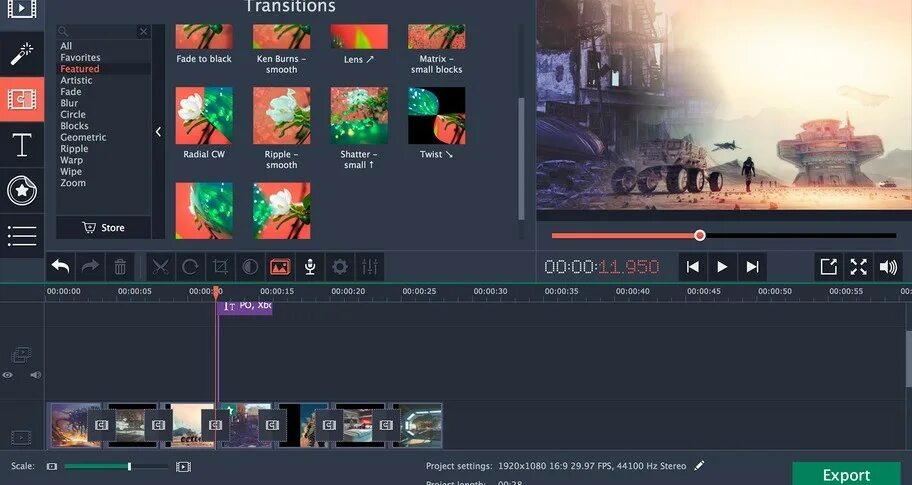The width and height of the screenshot is (912, 485).
Task: Open the media import tab icon
Action: [x=22, y=9]
